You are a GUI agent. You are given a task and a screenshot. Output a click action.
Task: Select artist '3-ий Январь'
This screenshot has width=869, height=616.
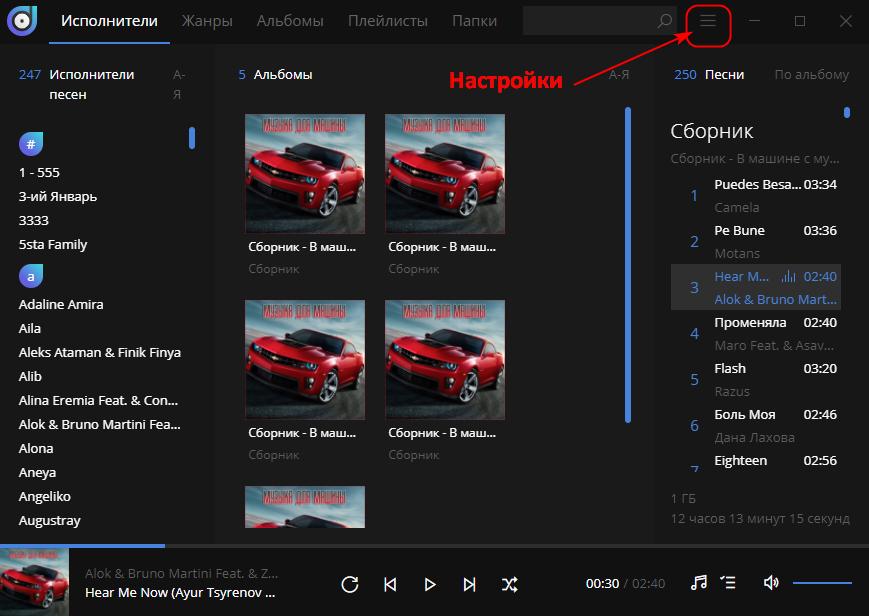(58, 196)
